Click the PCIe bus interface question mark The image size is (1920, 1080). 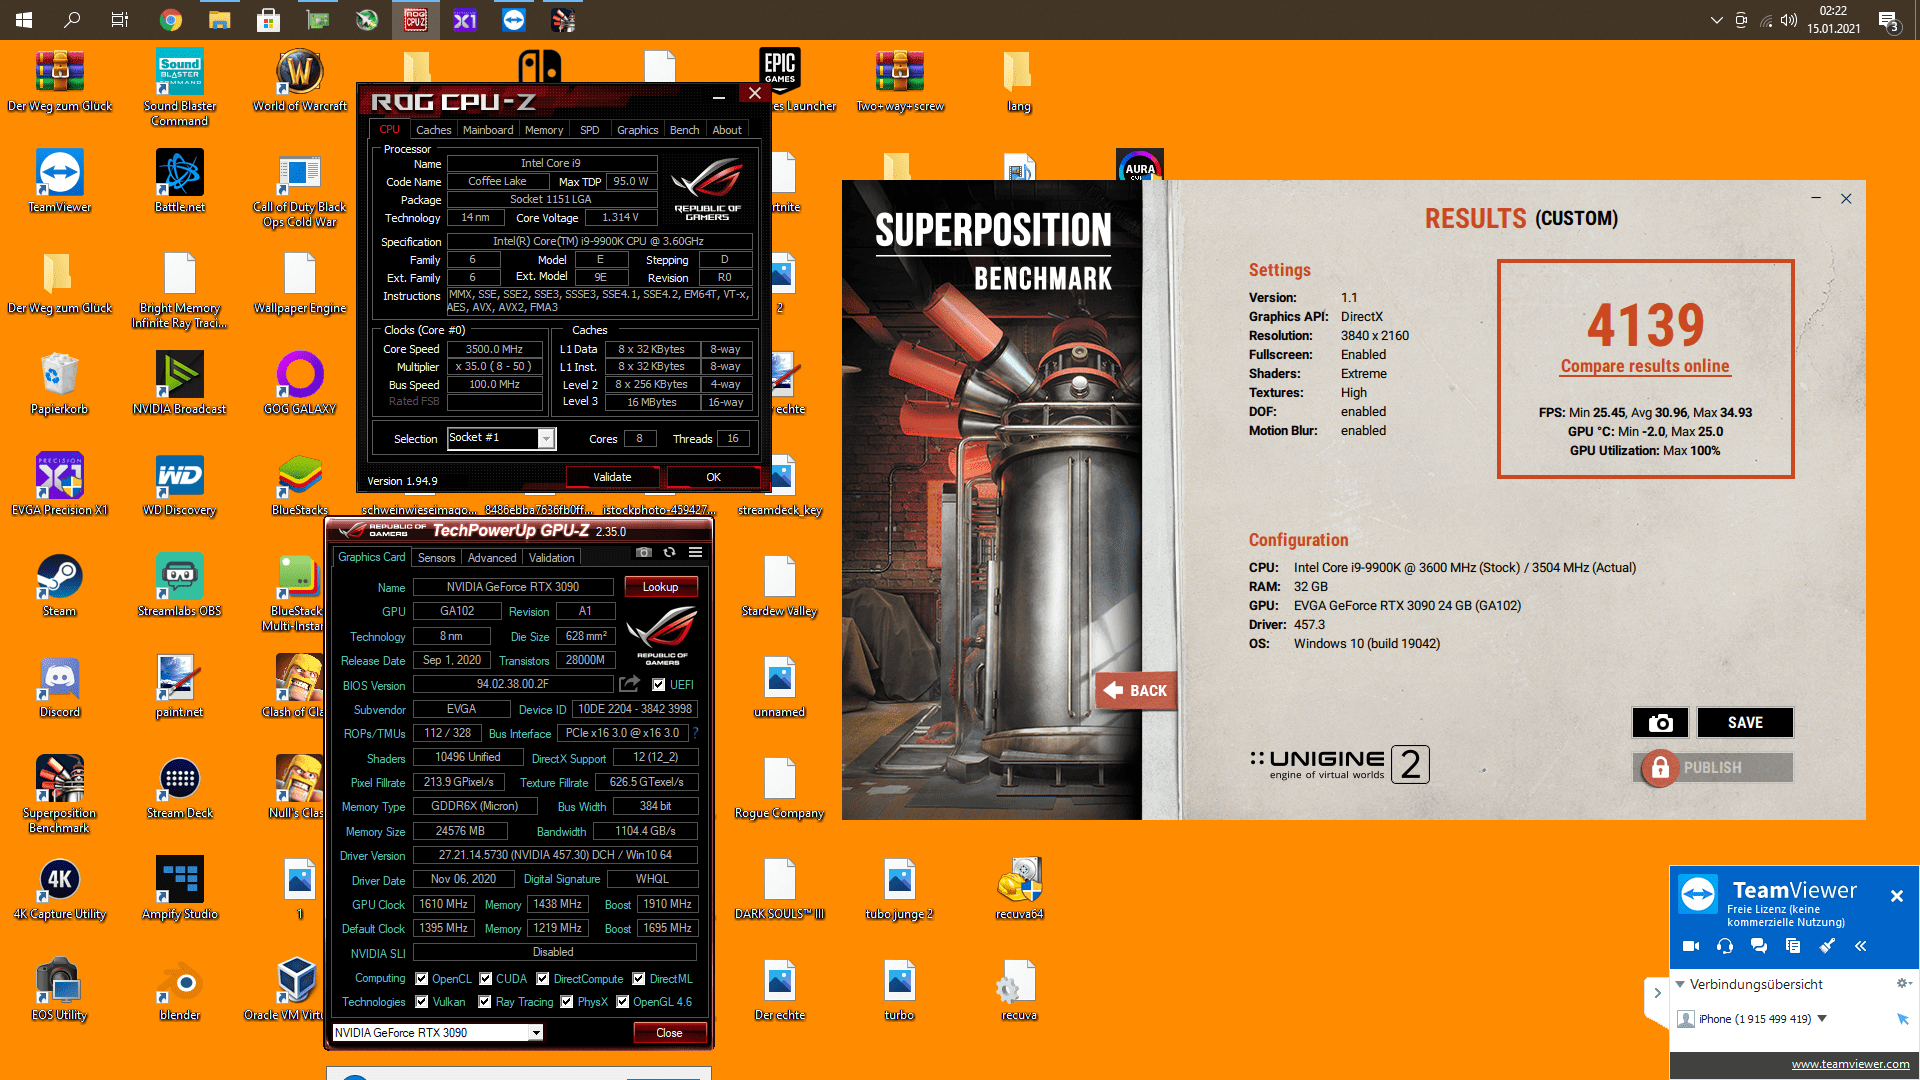(x=695, y=733)
